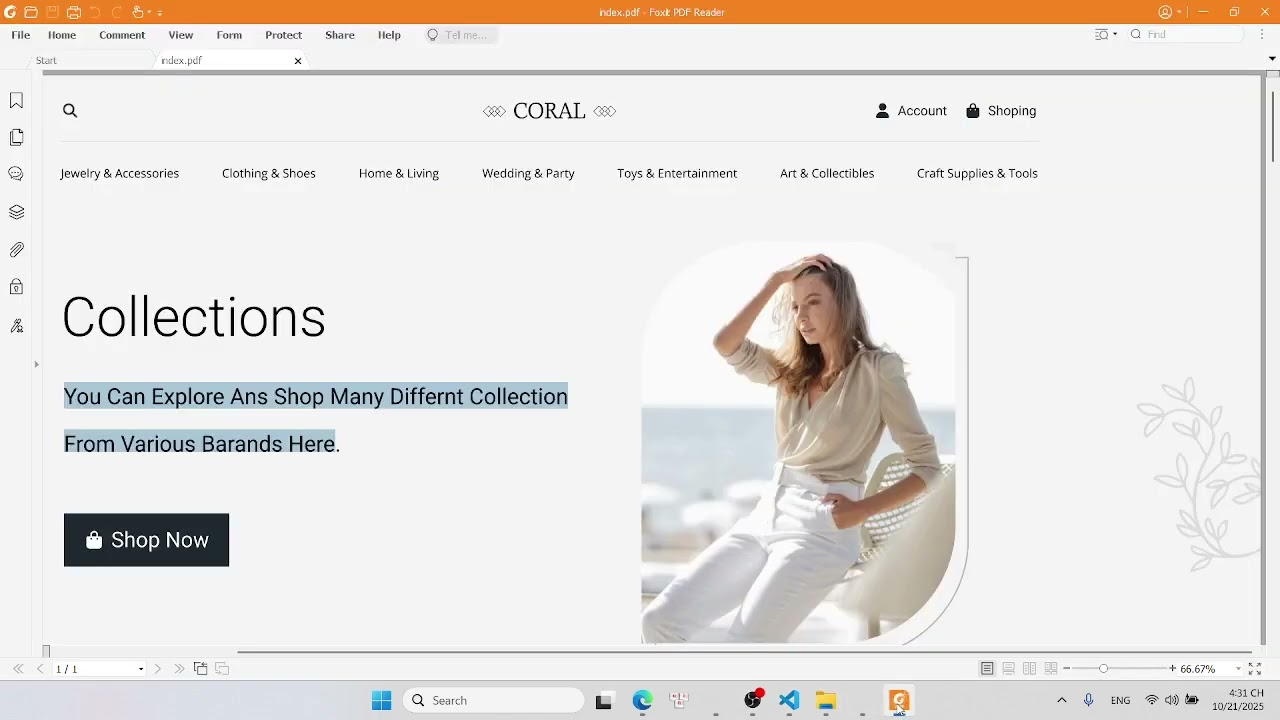1280x720 pixels.
Task: Switch to facing pages view mode
Action: (1029, 669)
